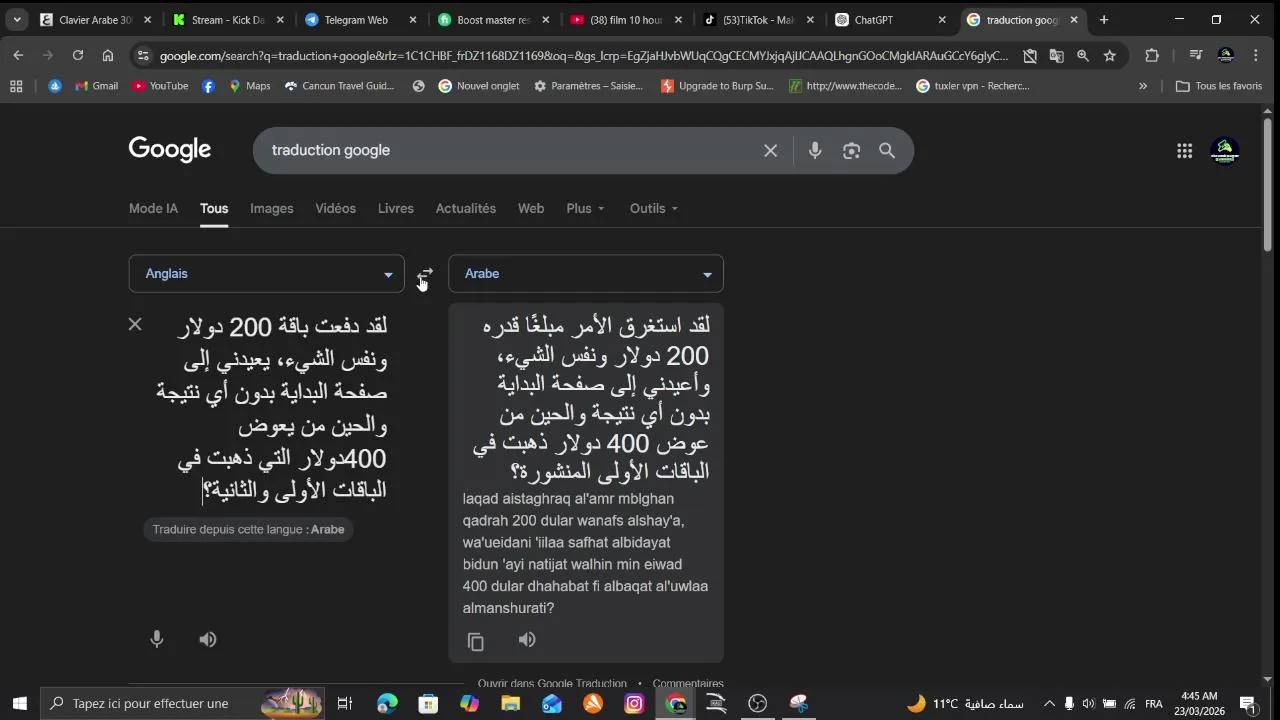The height and width of the screenshot is (720, 1280).
Task: Clear the source text with the X
Action: 135,324
